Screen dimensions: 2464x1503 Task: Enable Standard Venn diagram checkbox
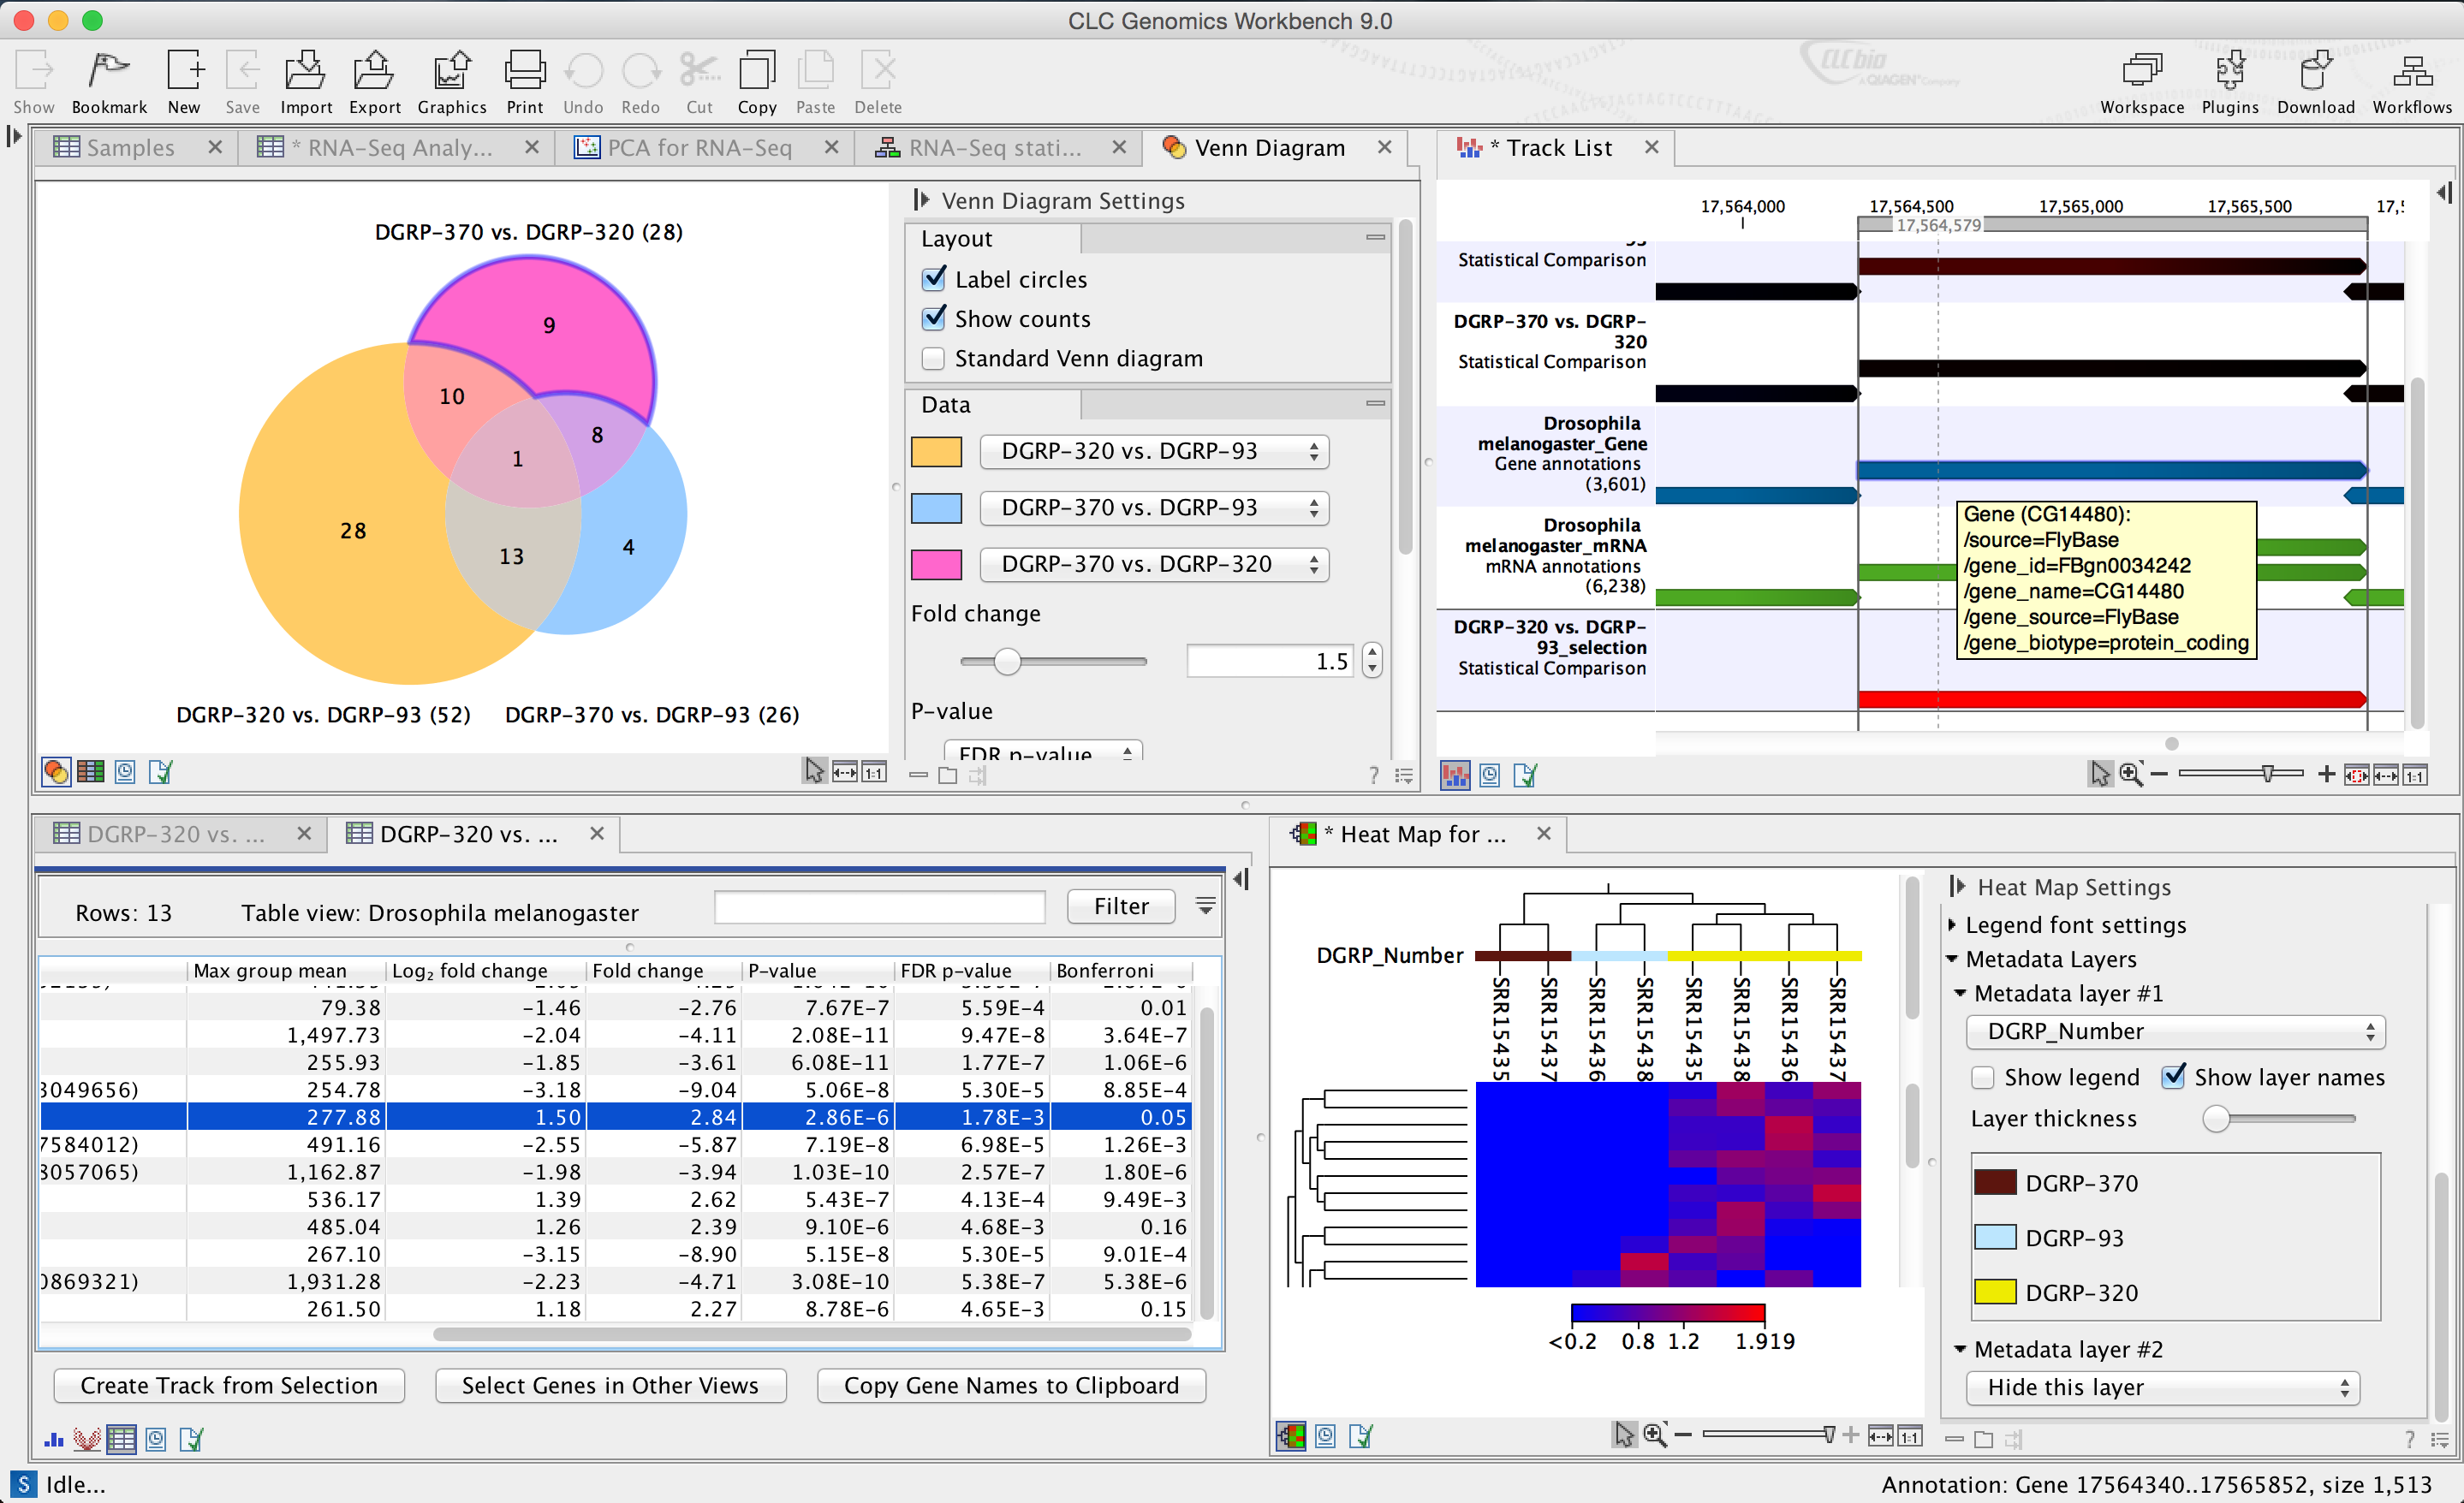coord(933,358)
